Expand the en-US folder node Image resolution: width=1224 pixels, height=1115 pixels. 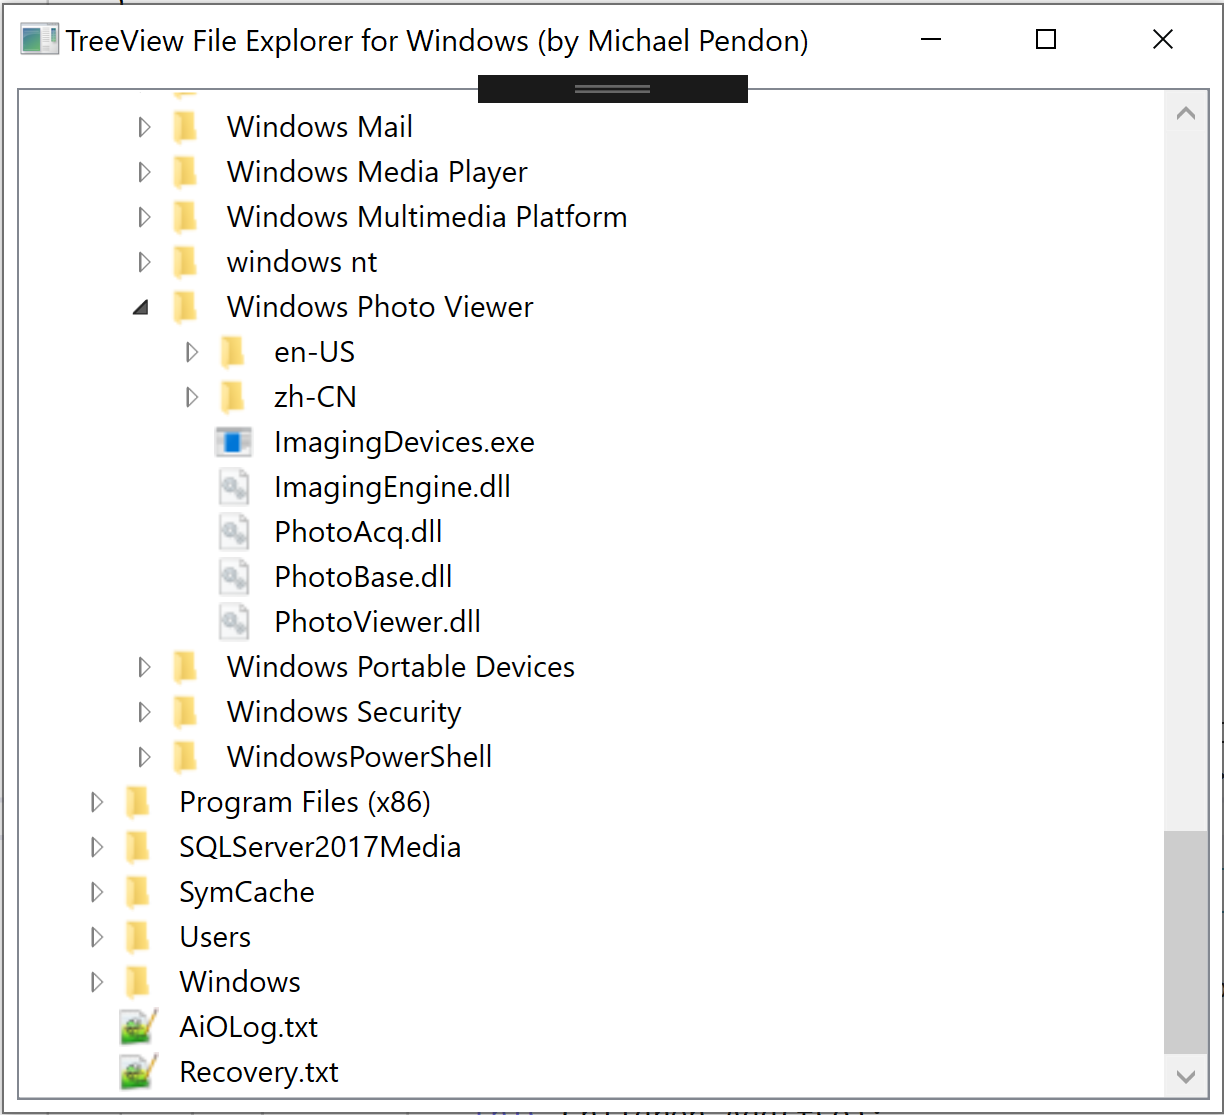pos(191,351)
